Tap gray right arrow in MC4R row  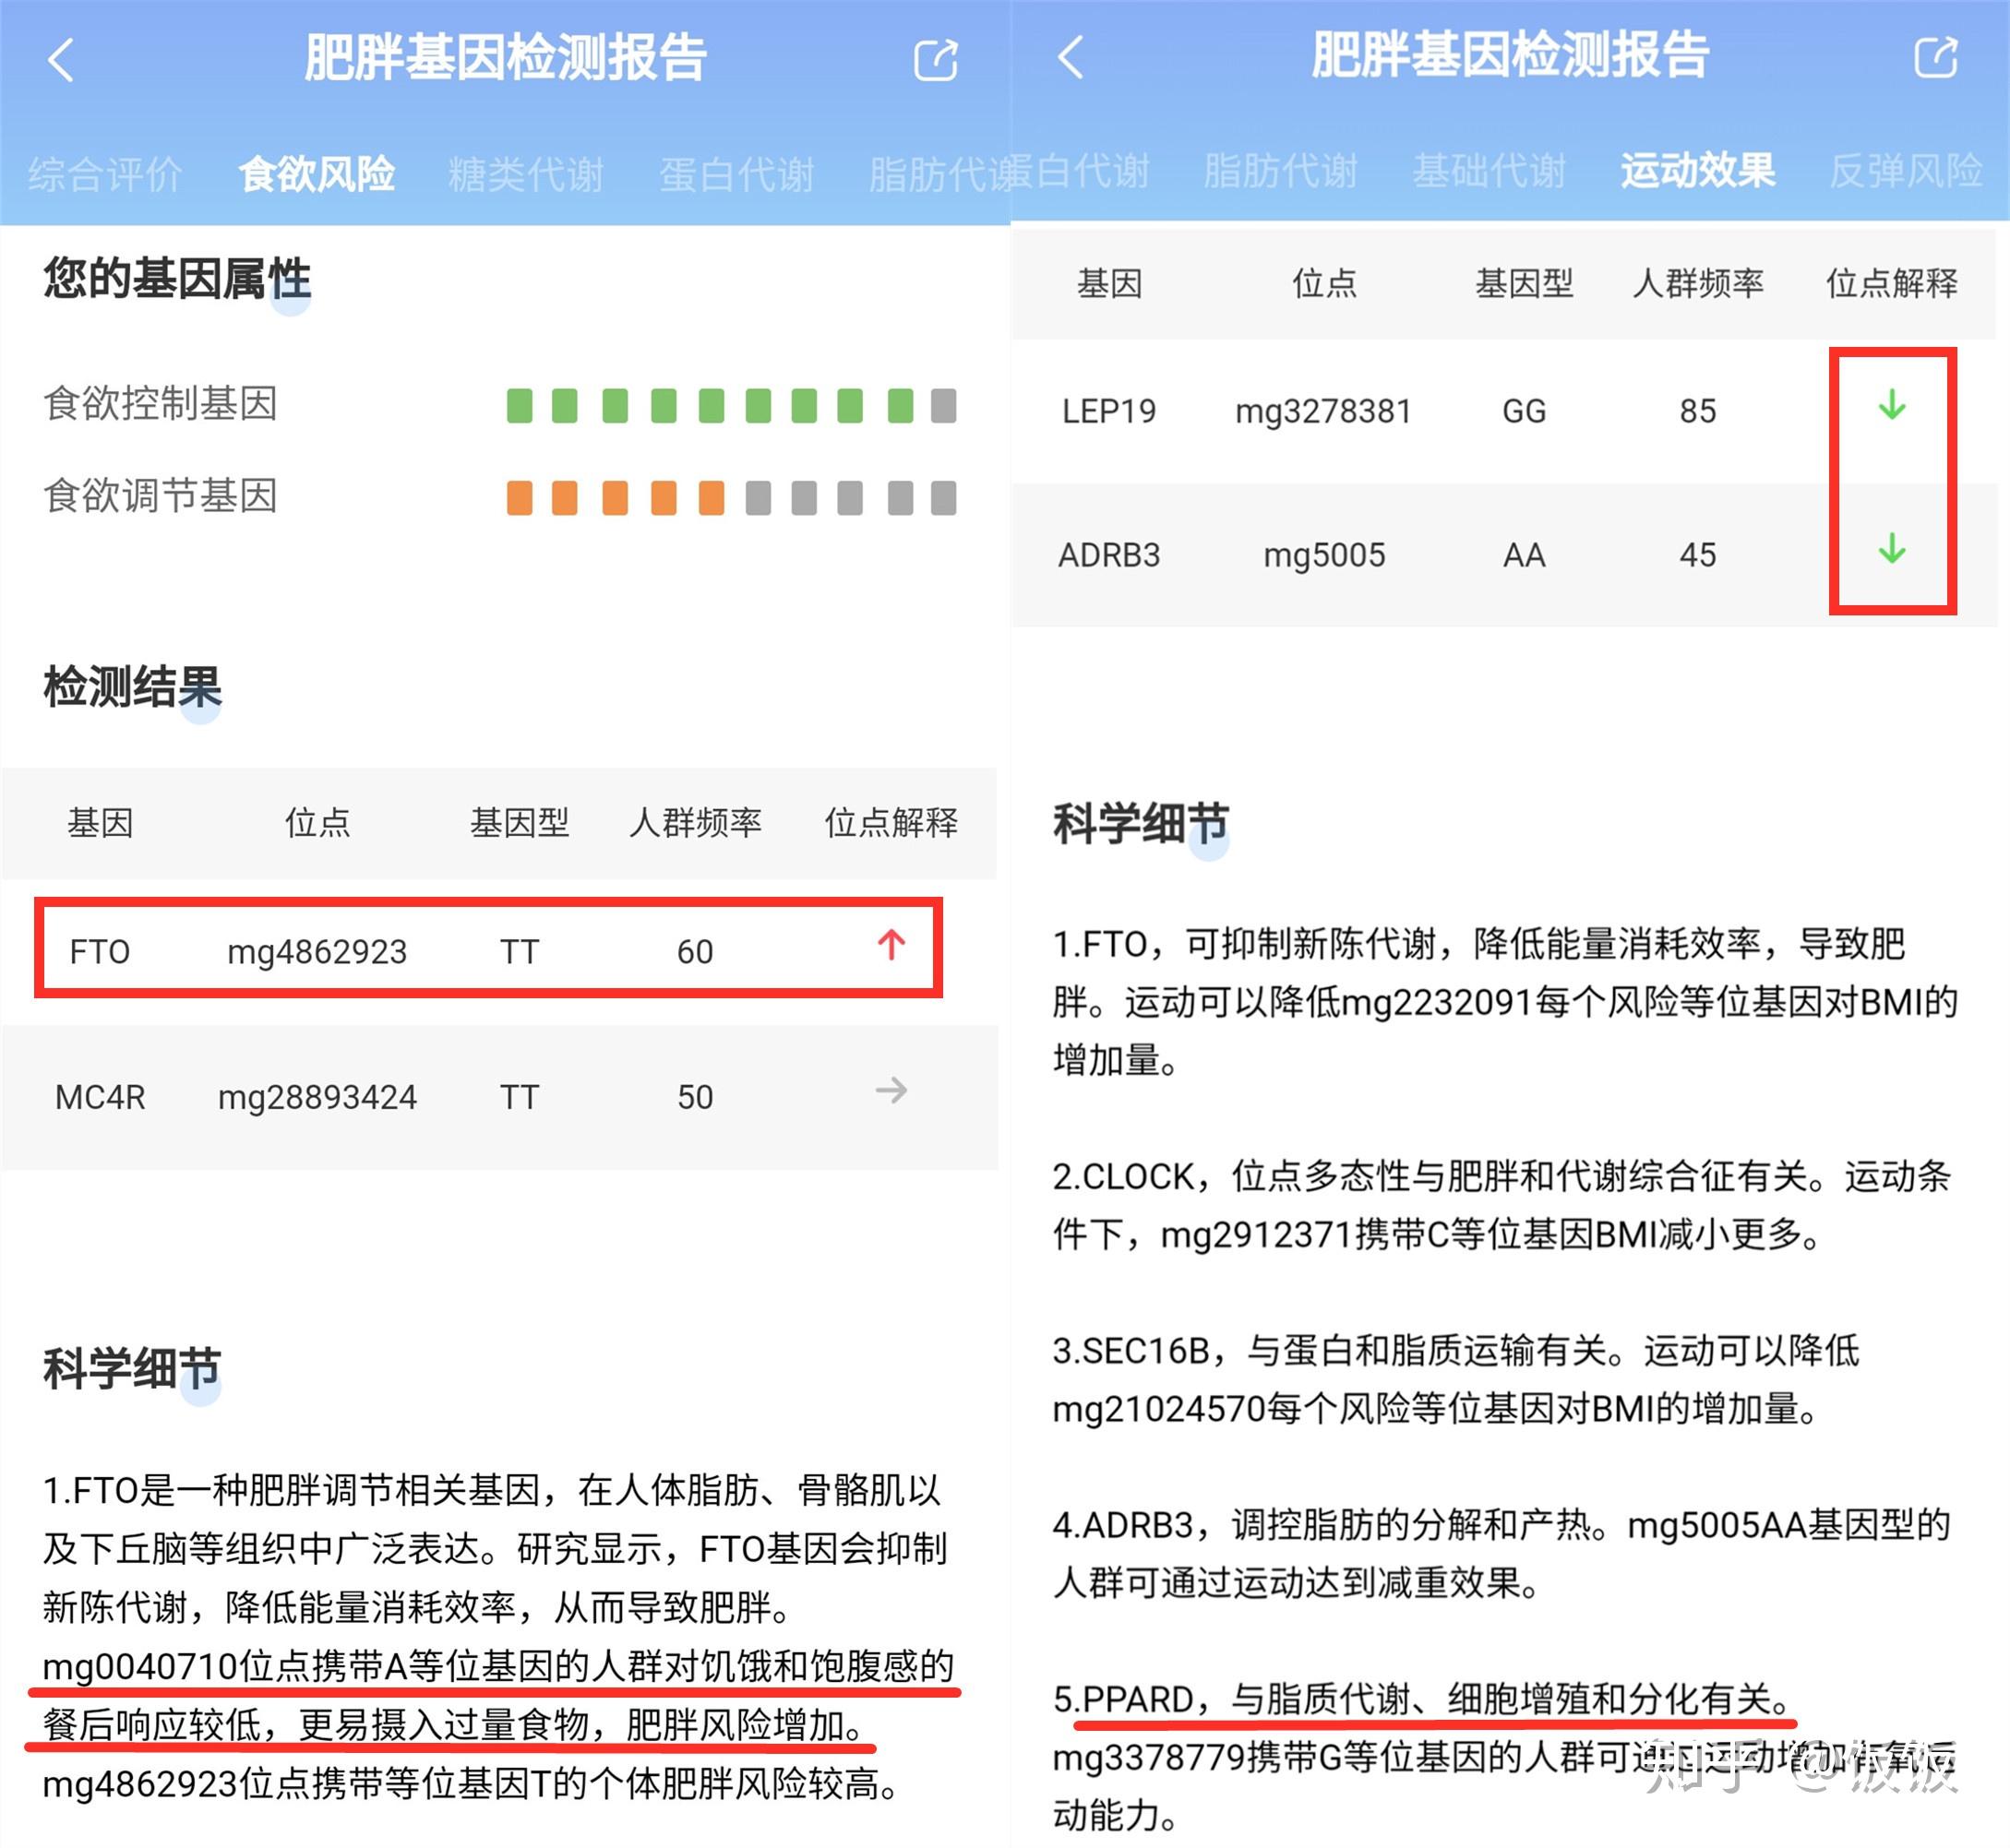click(891, 1090)
